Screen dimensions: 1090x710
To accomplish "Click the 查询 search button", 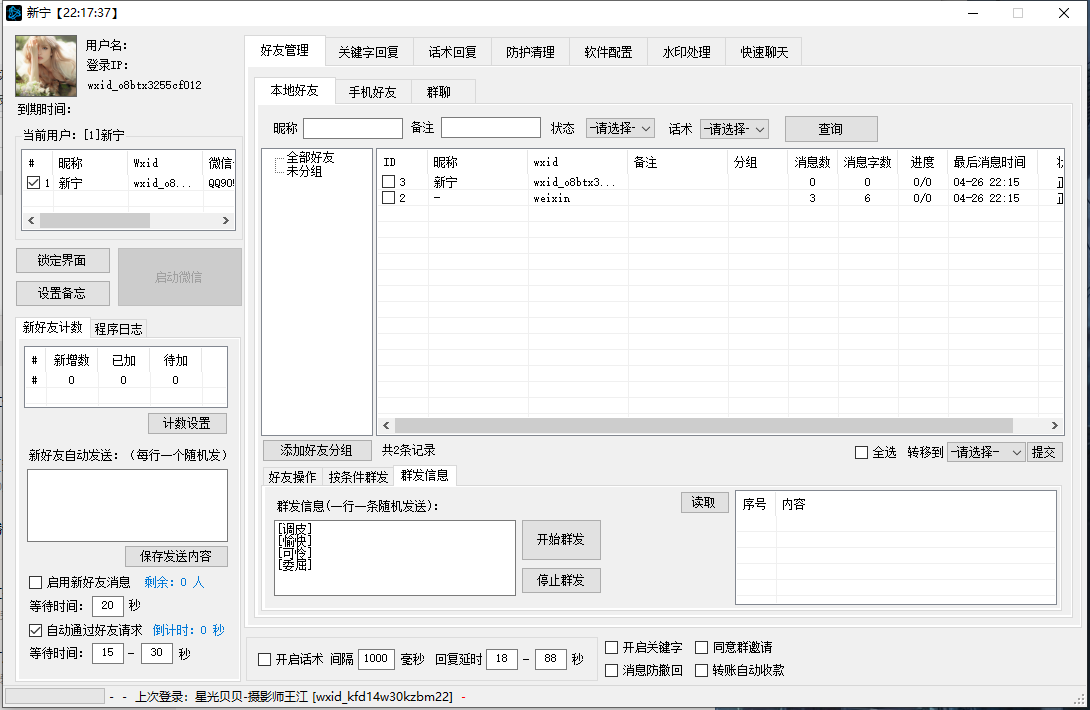I will point(831,129).
